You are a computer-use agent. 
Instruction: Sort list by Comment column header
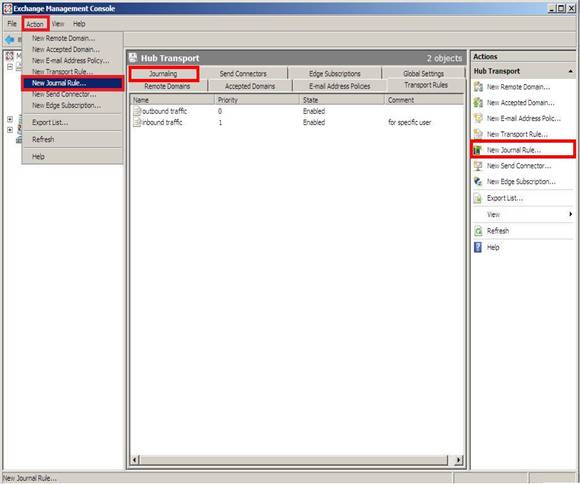click(424, 100)
